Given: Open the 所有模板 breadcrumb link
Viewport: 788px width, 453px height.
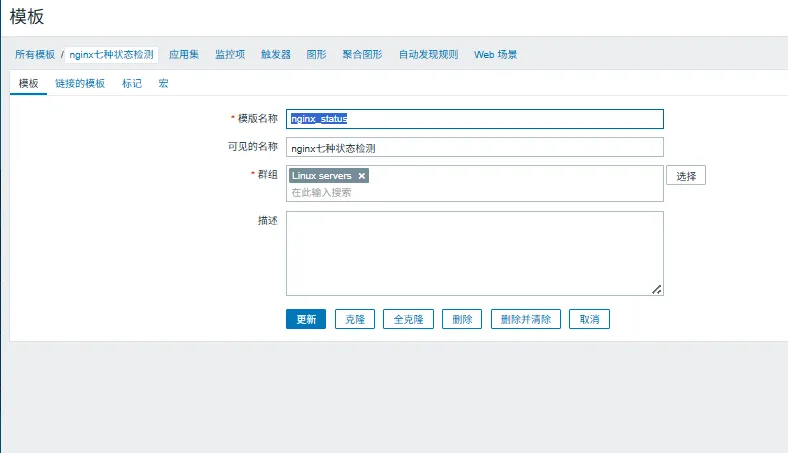Looking at the screenshot, I should 35,54.
